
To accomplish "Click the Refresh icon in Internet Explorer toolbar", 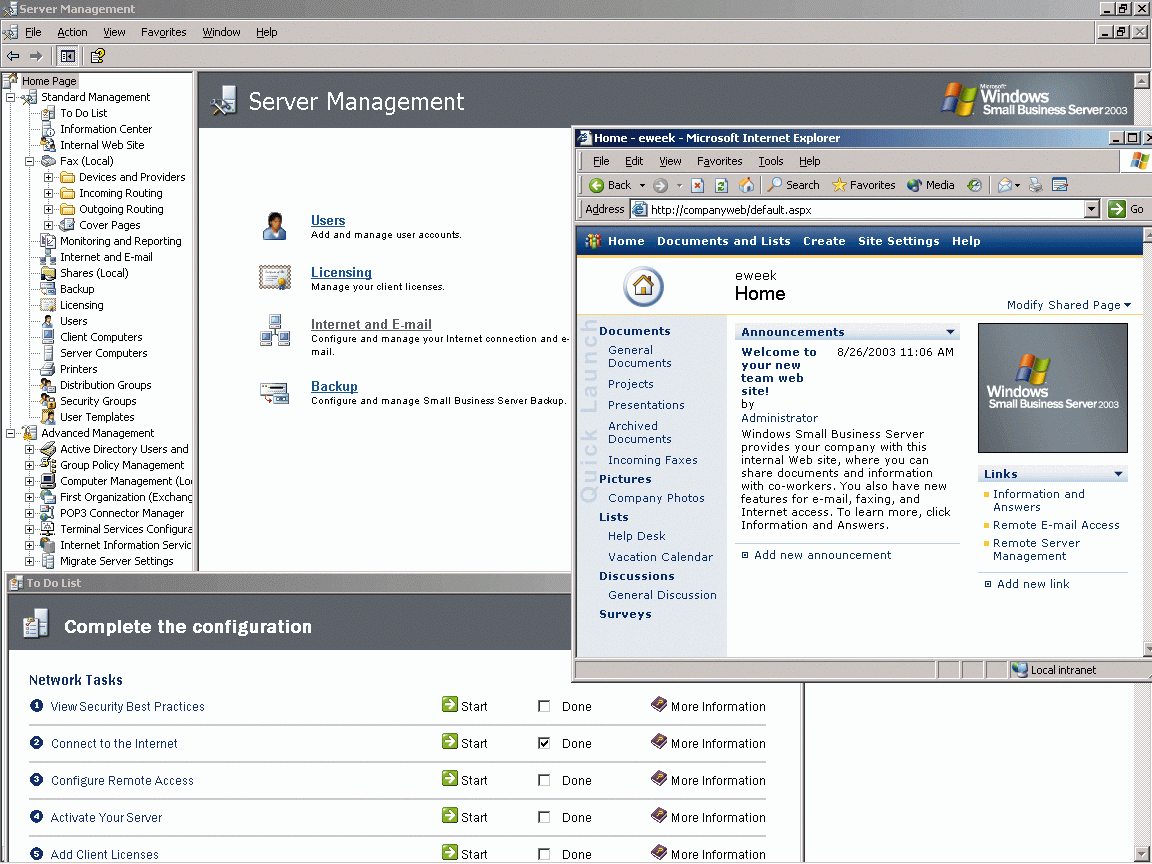I will tap(721, 186).
